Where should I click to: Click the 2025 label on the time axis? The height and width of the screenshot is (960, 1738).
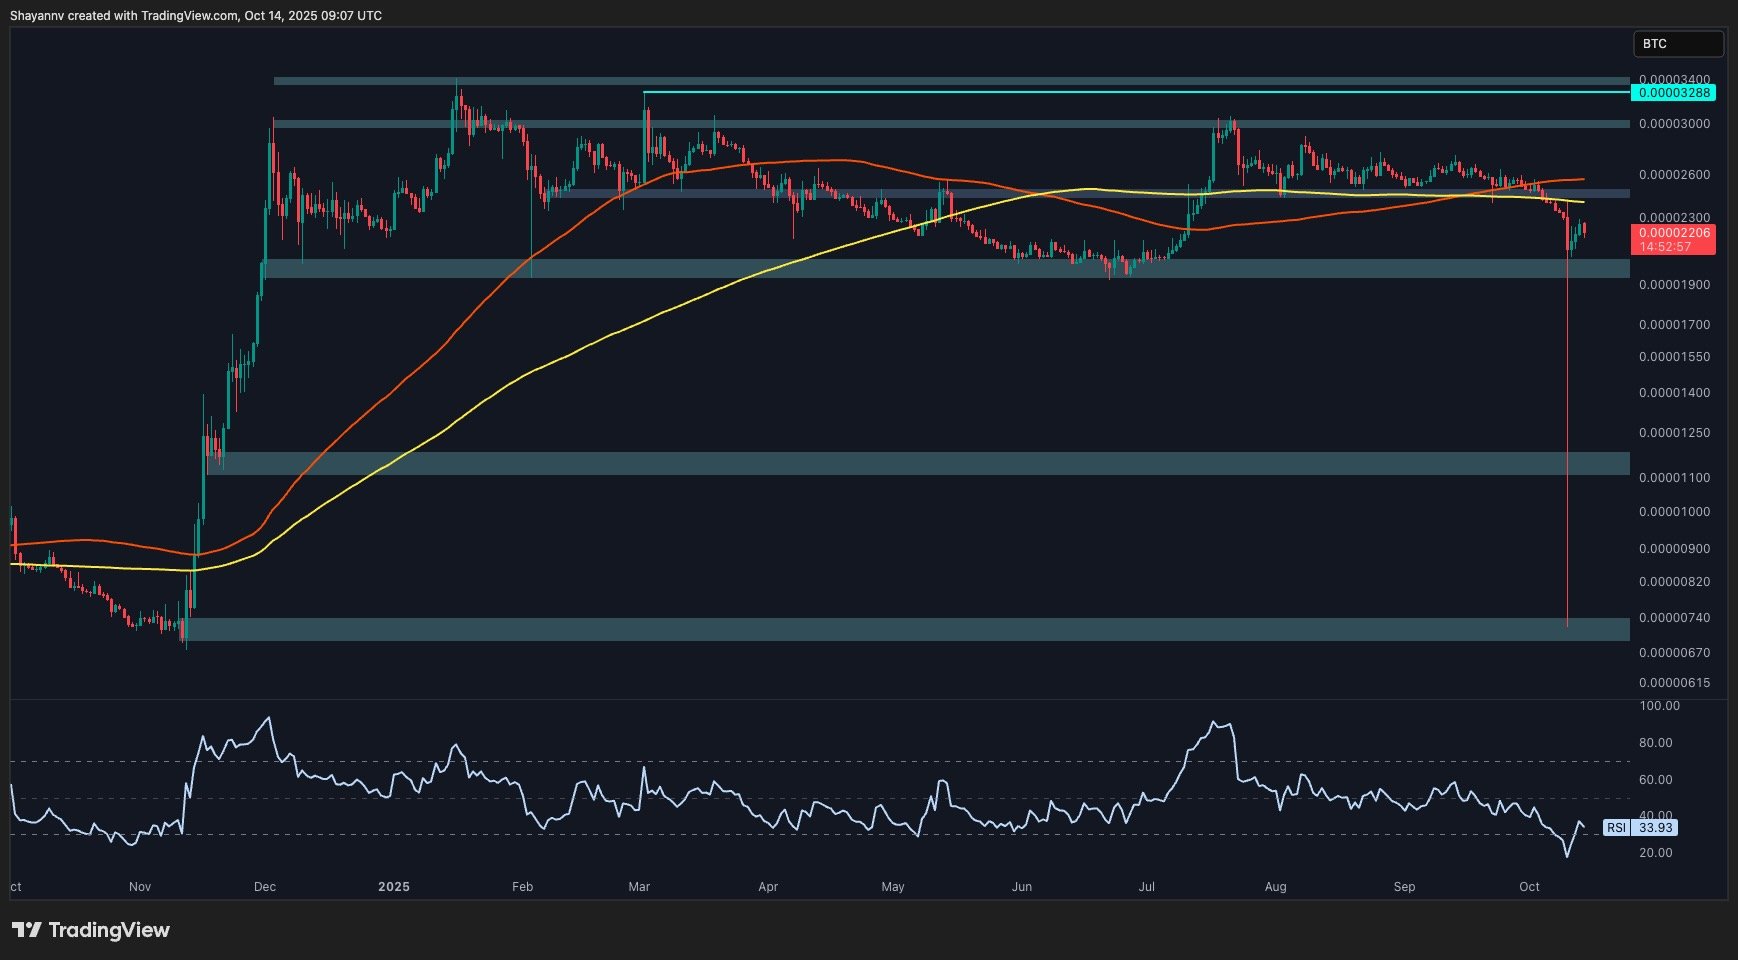(x=392, y=887)
